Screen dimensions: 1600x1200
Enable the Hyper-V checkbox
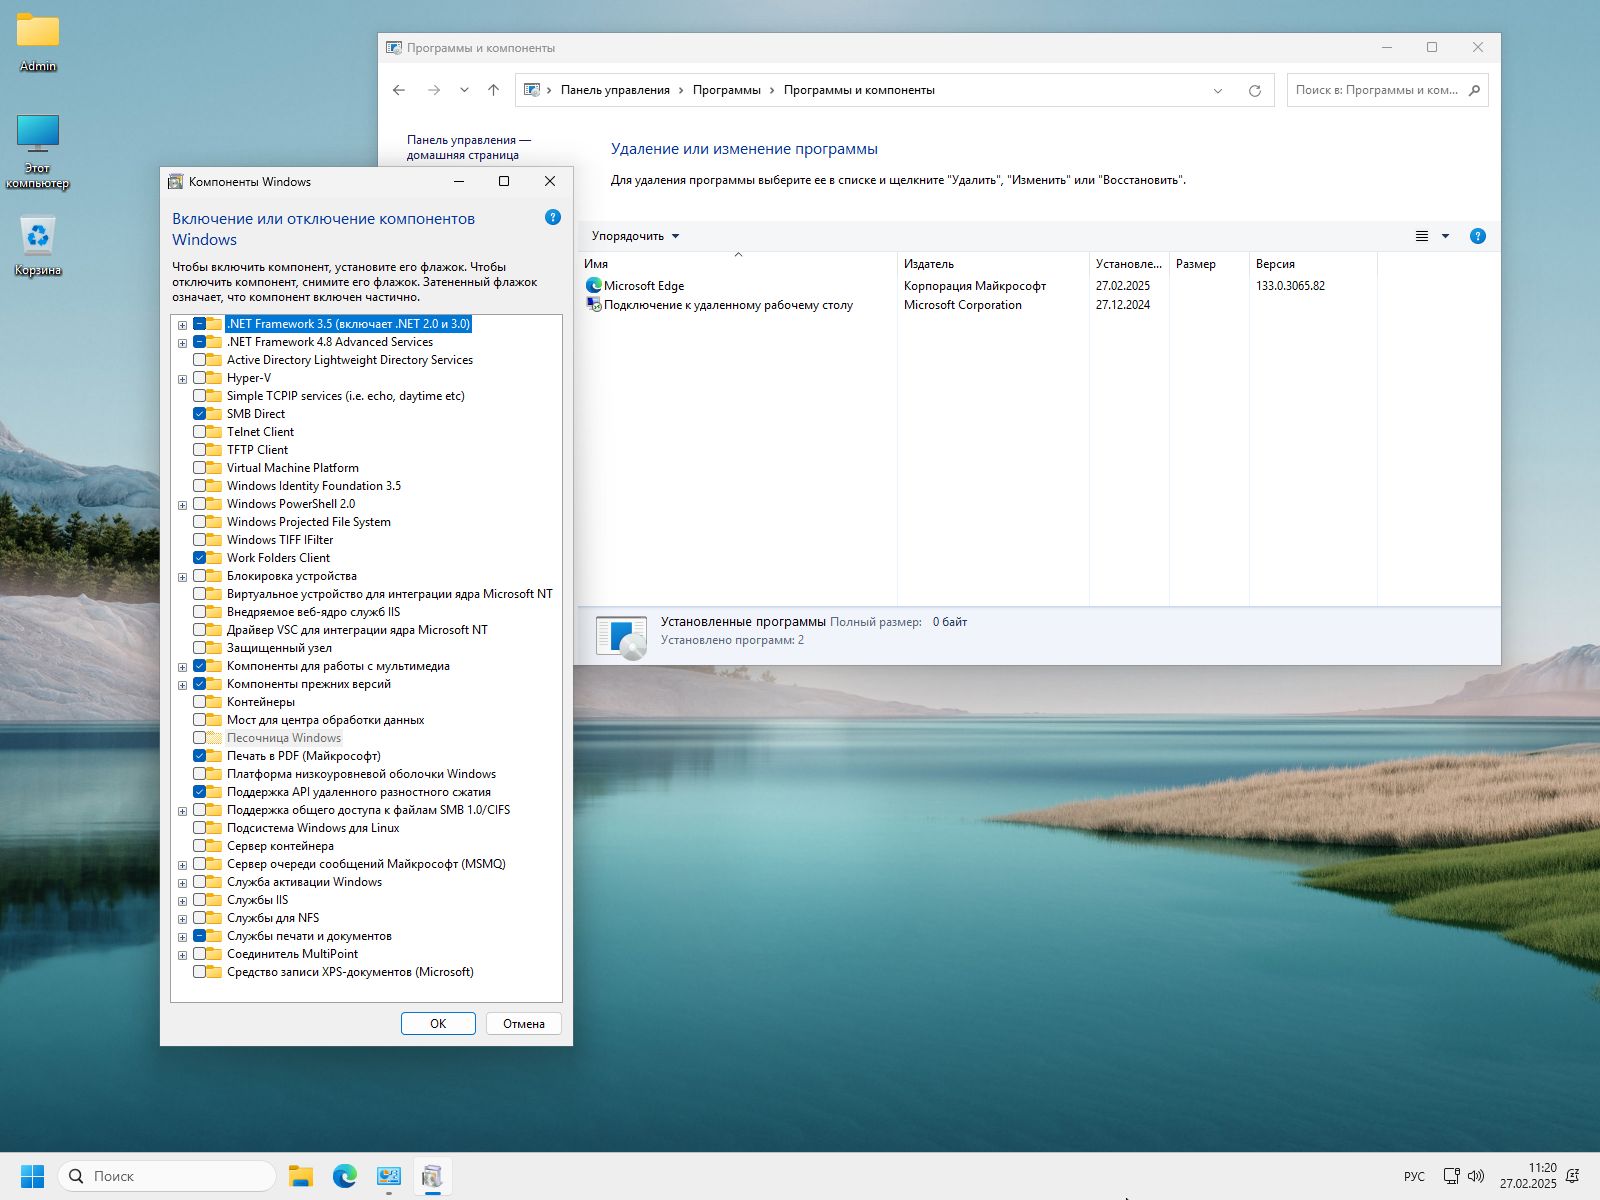[x=200, y=377]
